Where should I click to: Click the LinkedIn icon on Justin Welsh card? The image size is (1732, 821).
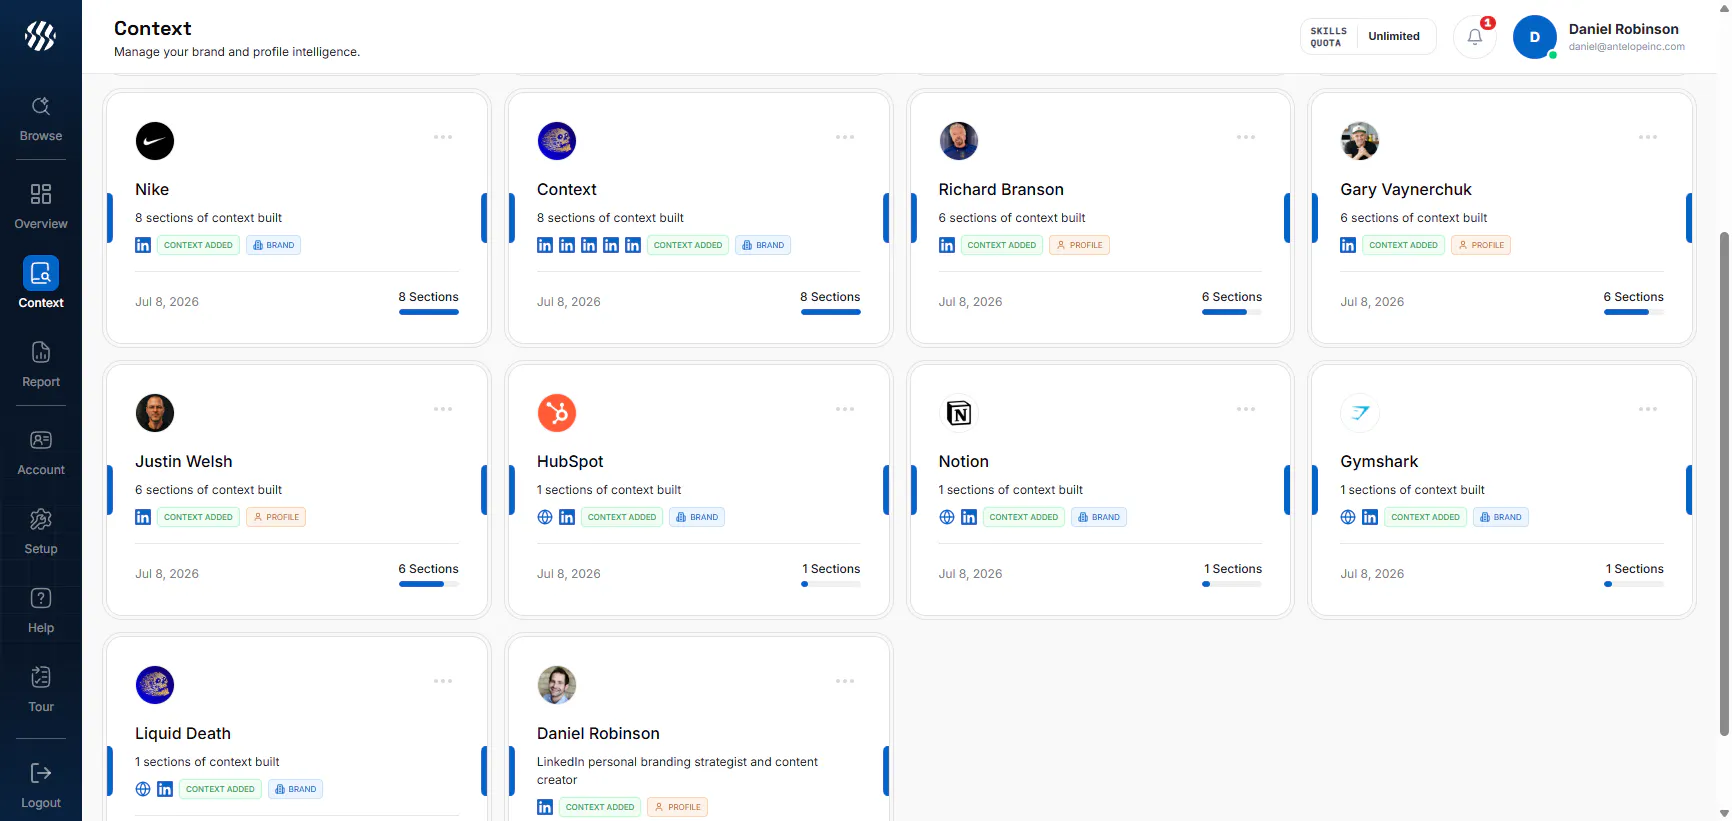[143, 517]
